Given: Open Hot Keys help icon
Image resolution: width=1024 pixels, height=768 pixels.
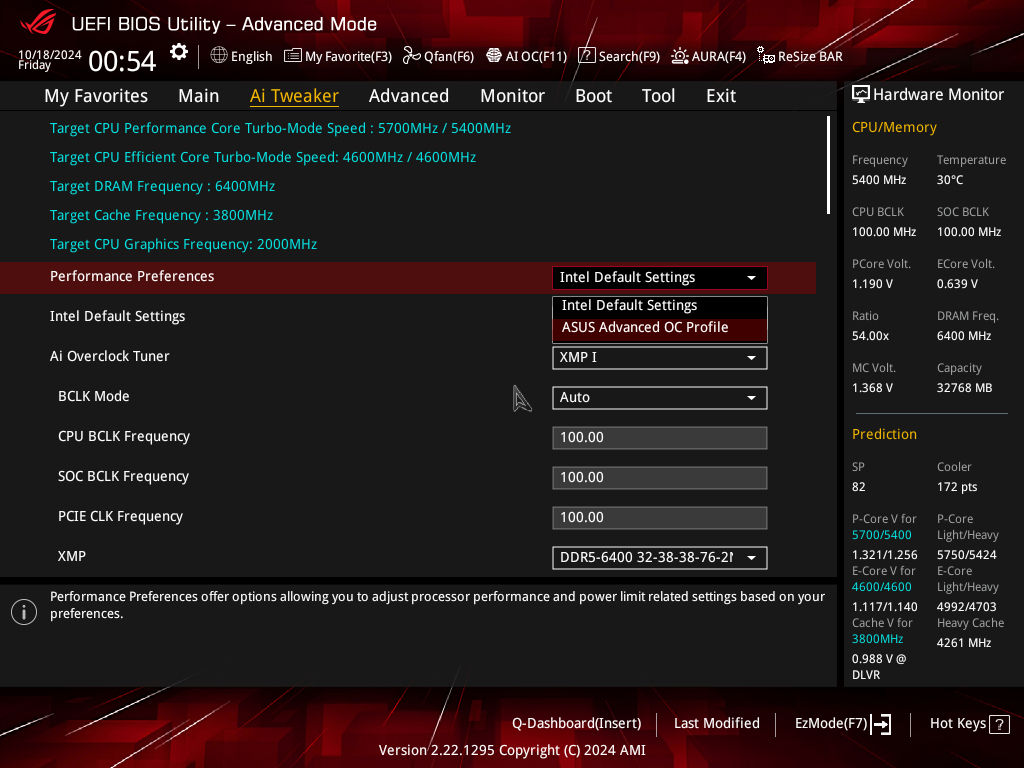Looking at the screenshot, I should click(999, 724).
